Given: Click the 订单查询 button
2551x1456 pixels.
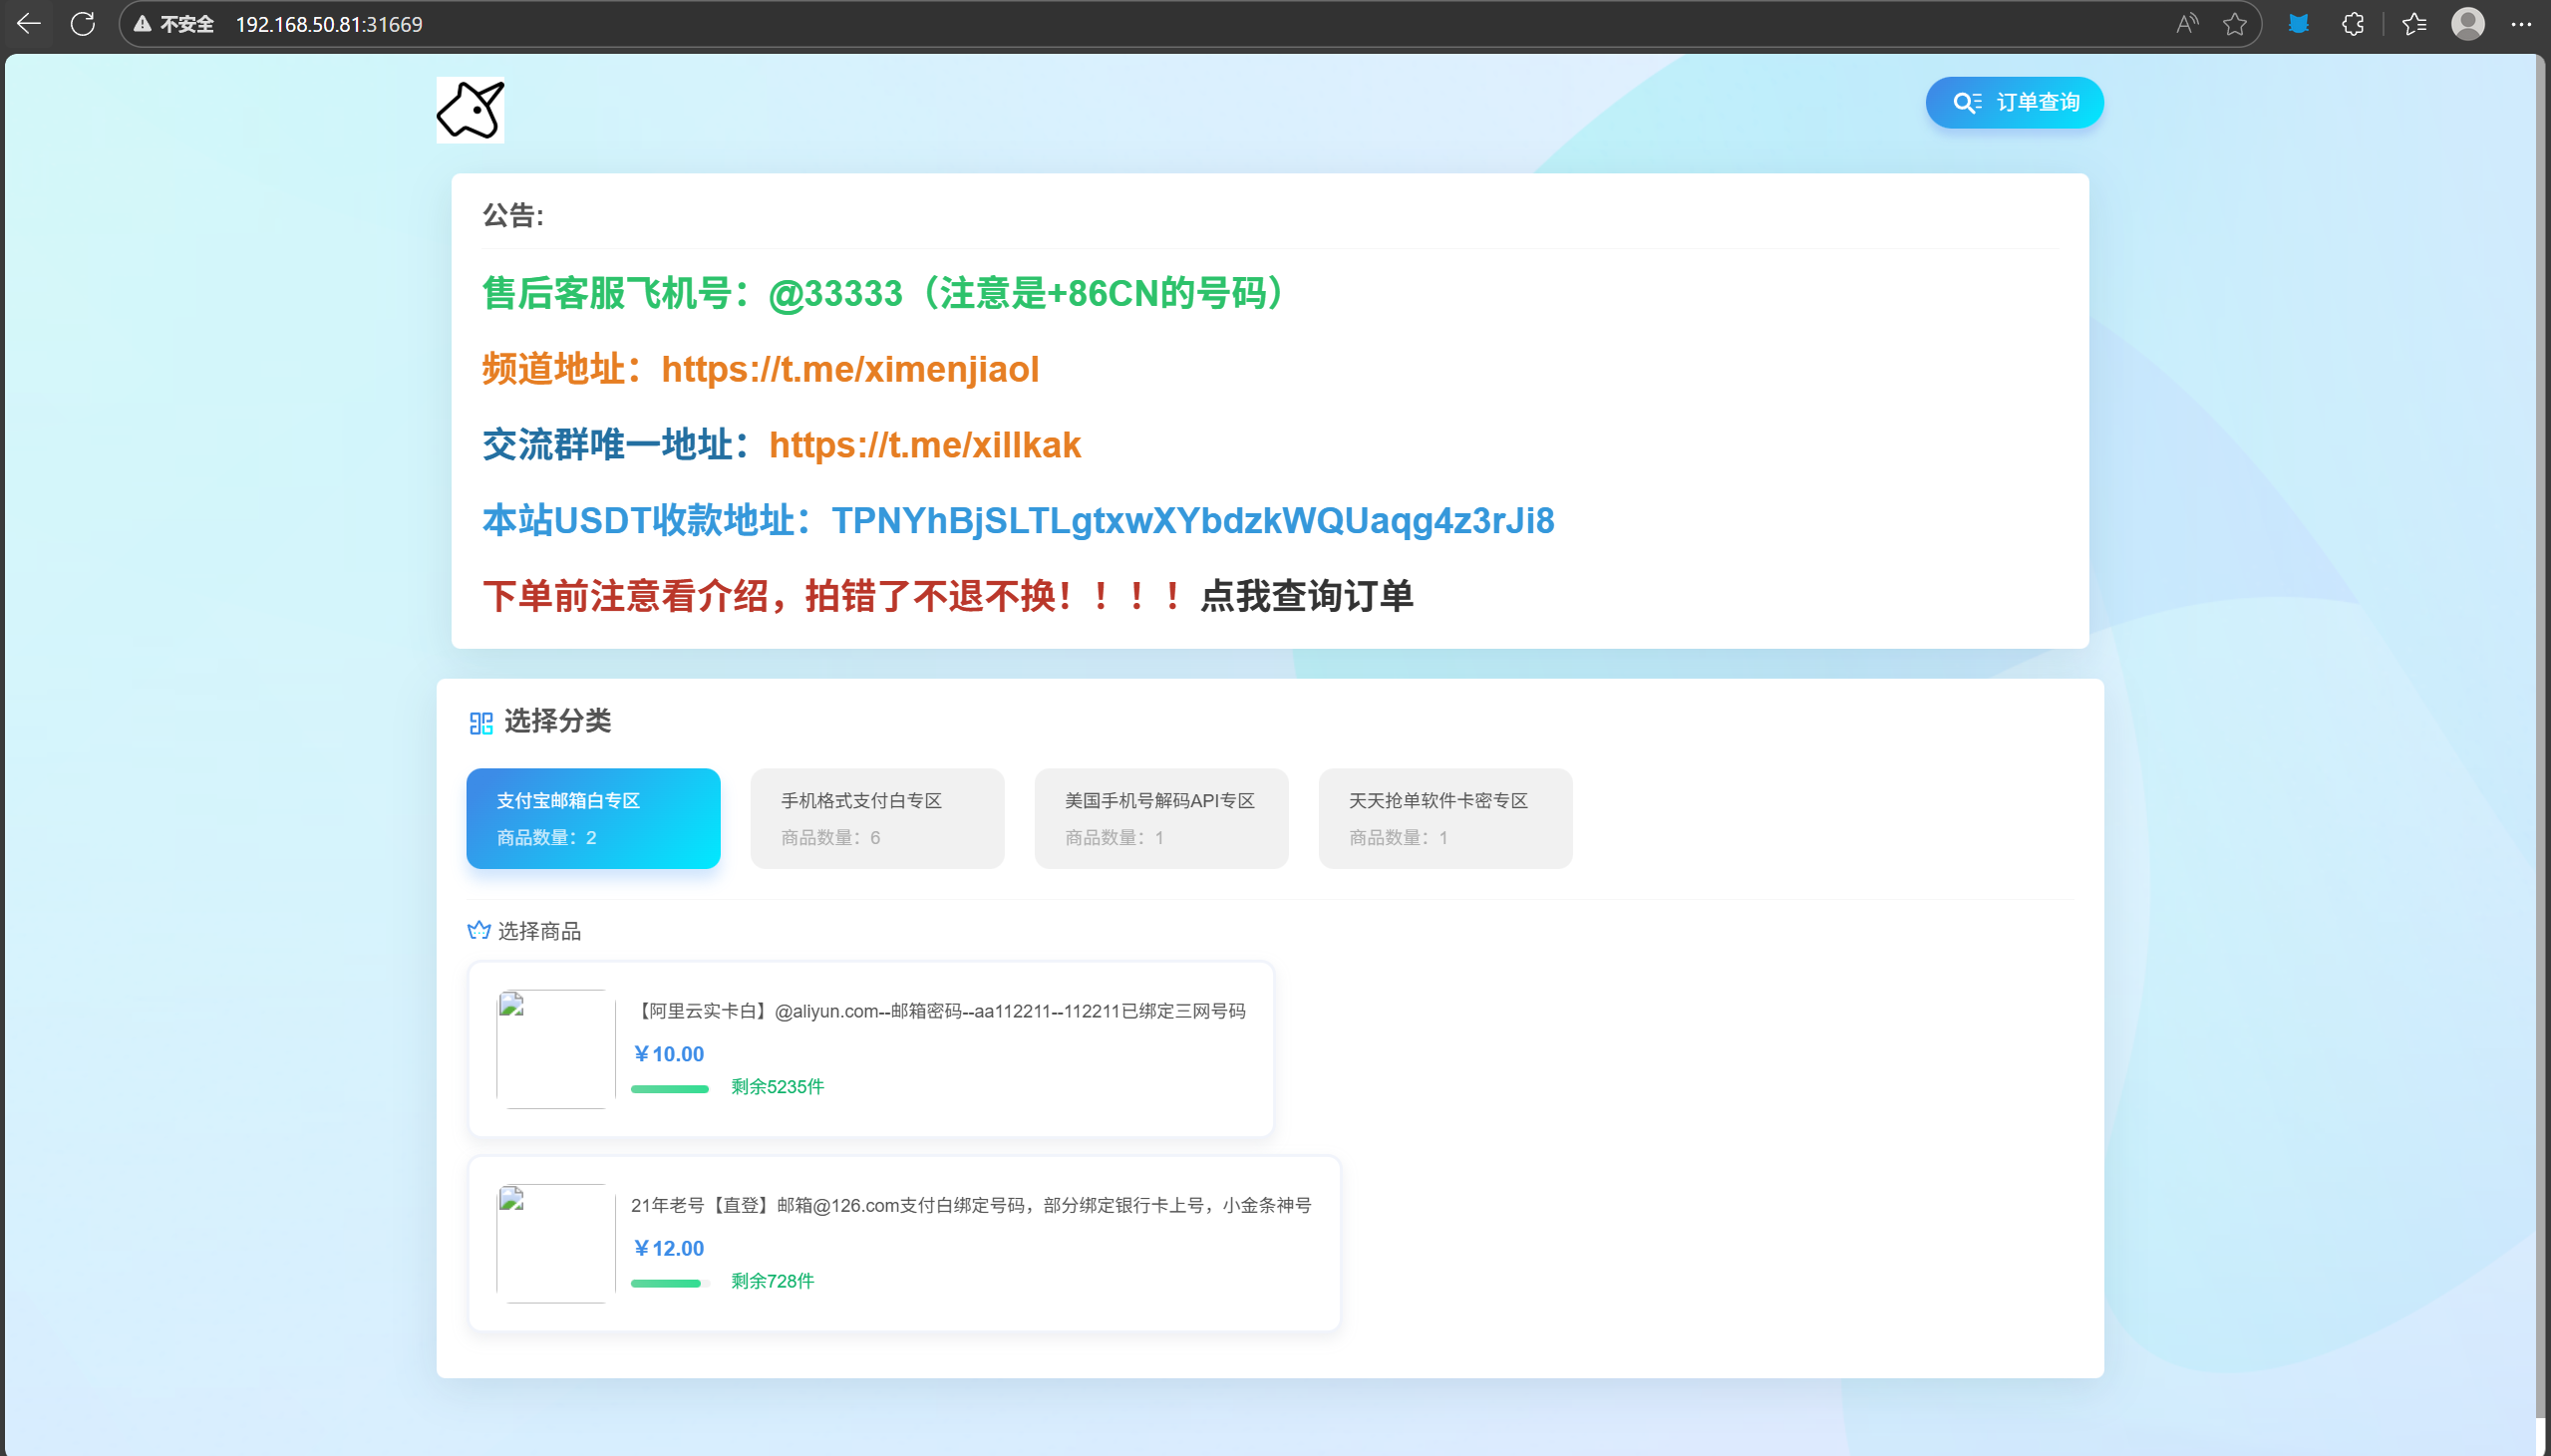Looking at the screenshot, I should click(x=2014, y=103).
